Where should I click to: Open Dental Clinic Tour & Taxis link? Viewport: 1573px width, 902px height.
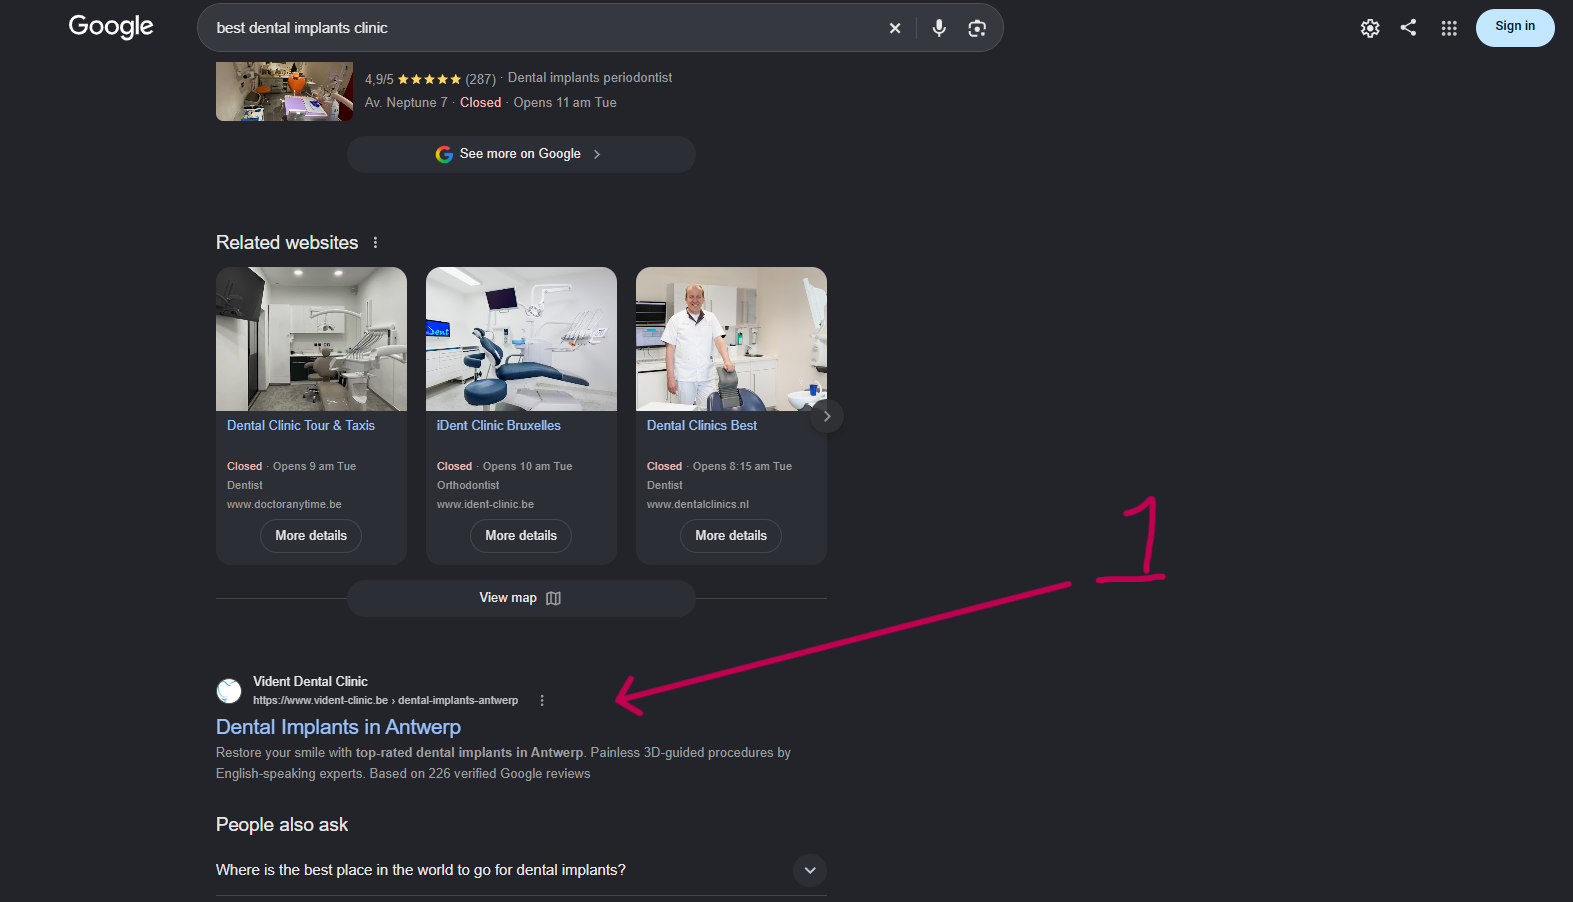click(x=301, y=425)
